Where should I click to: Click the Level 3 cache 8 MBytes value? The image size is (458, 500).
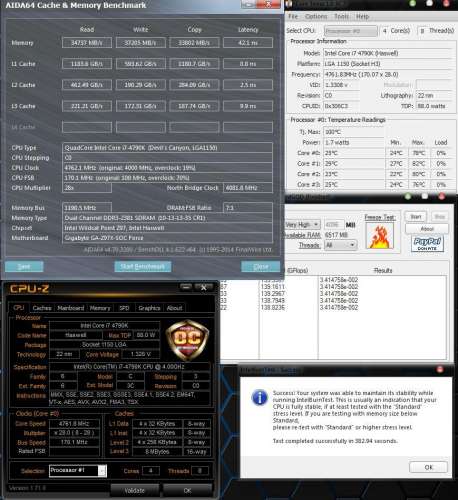tap(157, 452)
